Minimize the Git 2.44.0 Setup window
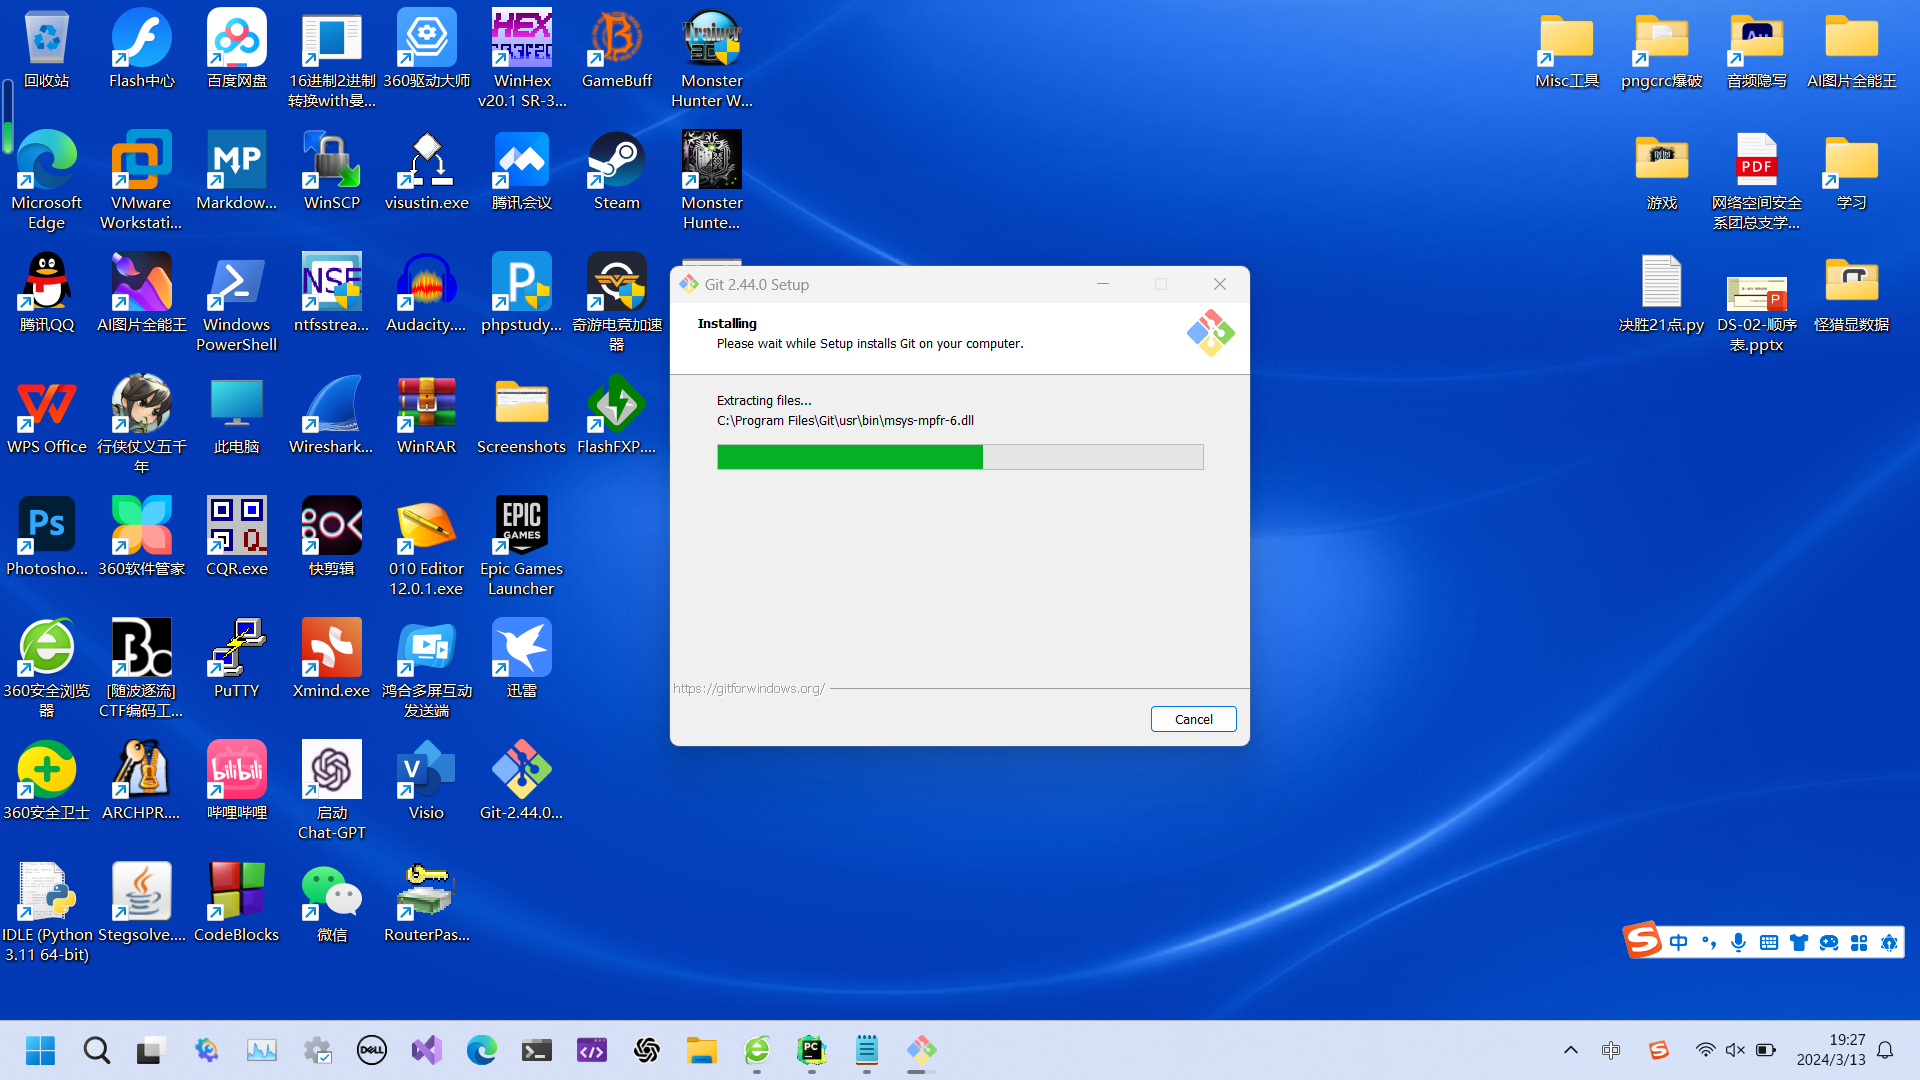Screen dimensions: 1920x1080 [x=1103, y=284]
